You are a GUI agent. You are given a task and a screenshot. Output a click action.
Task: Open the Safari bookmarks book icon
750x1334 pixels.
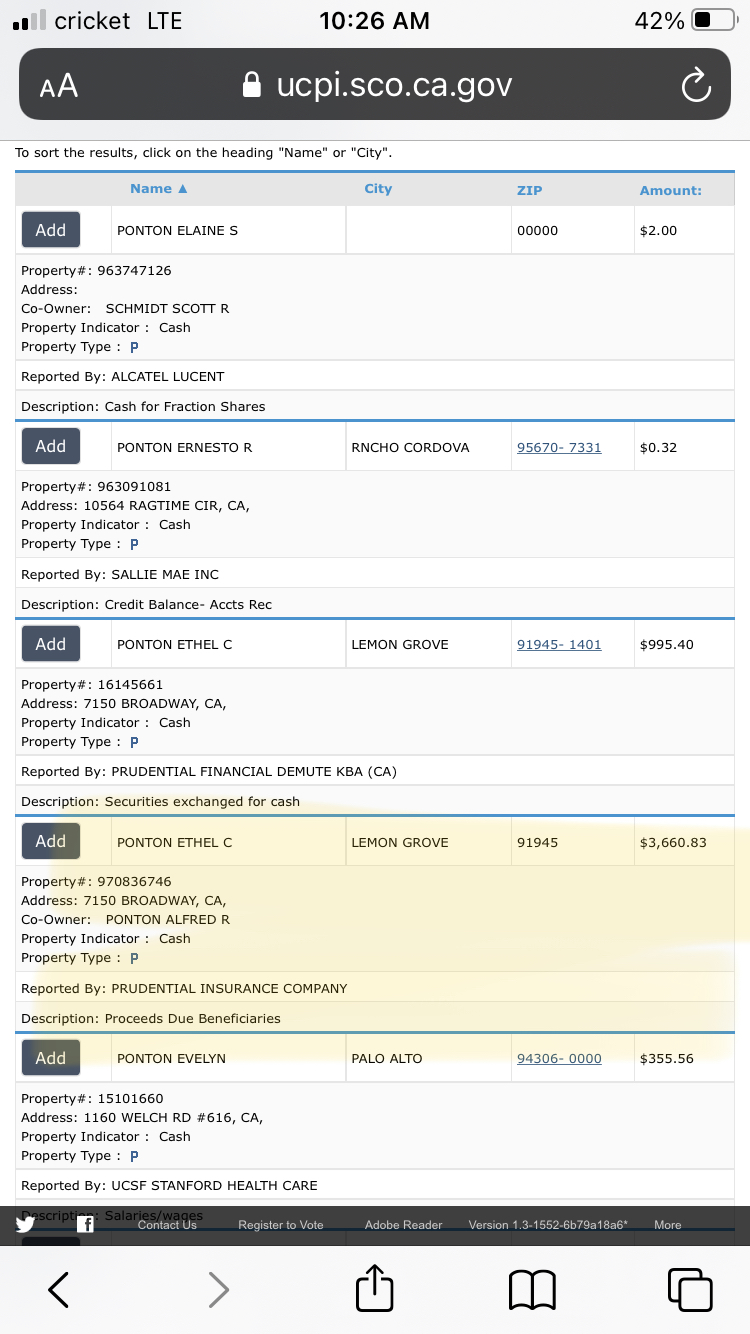tap(532, 1289)
